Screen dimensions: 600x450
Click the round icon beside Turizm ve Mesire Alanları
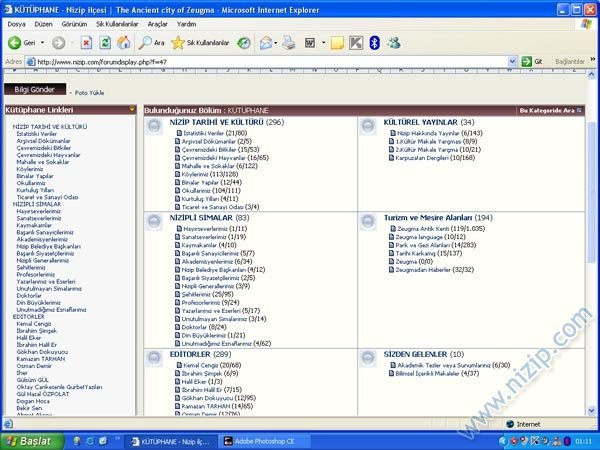click(x=368, y=222)
